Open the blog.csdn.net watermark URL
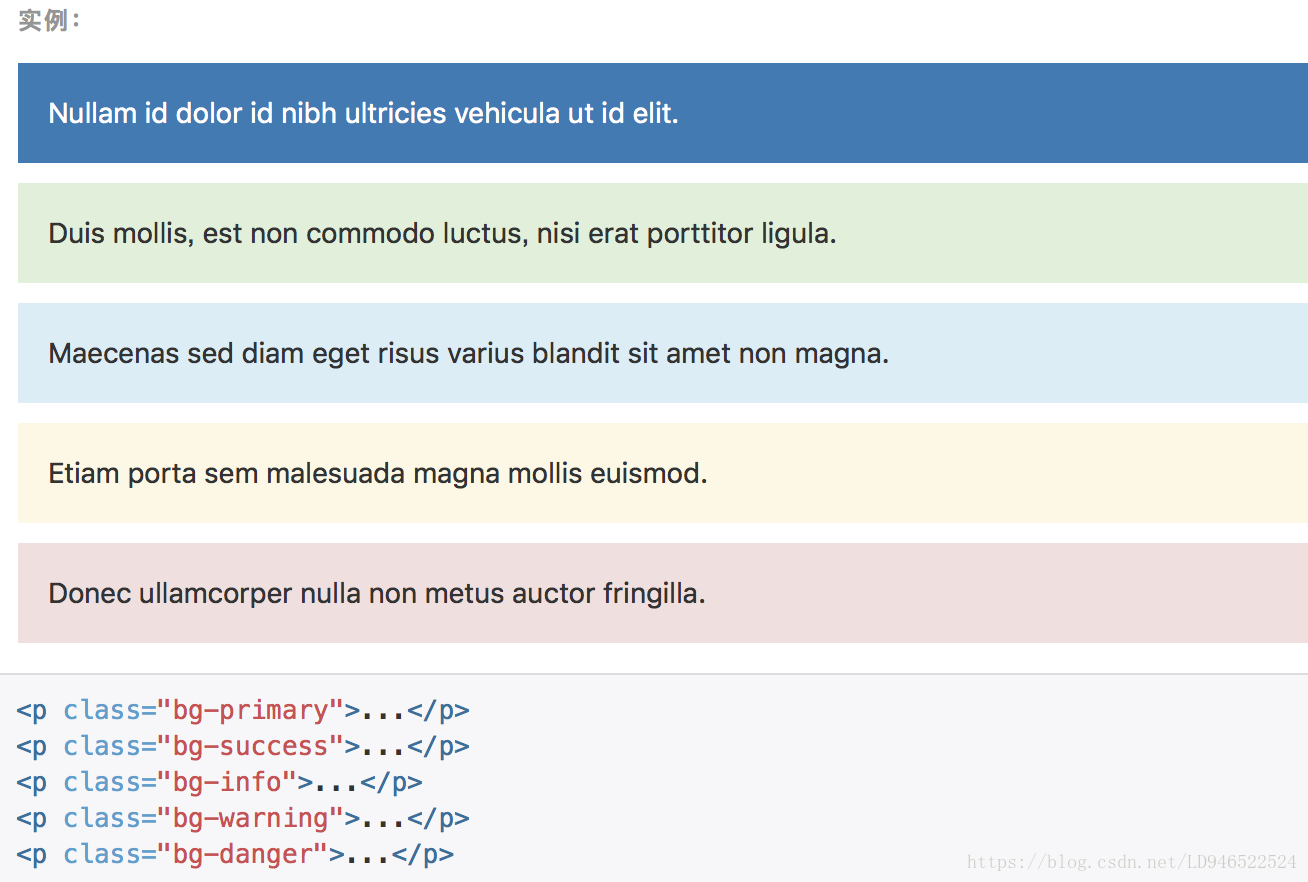Screen dimensions: 1308x882 (1132, 862)
